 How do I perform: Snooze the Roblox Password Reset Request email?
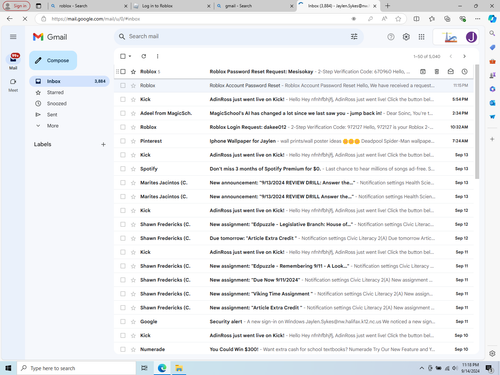pyautogui.click(x=464, y=71)
